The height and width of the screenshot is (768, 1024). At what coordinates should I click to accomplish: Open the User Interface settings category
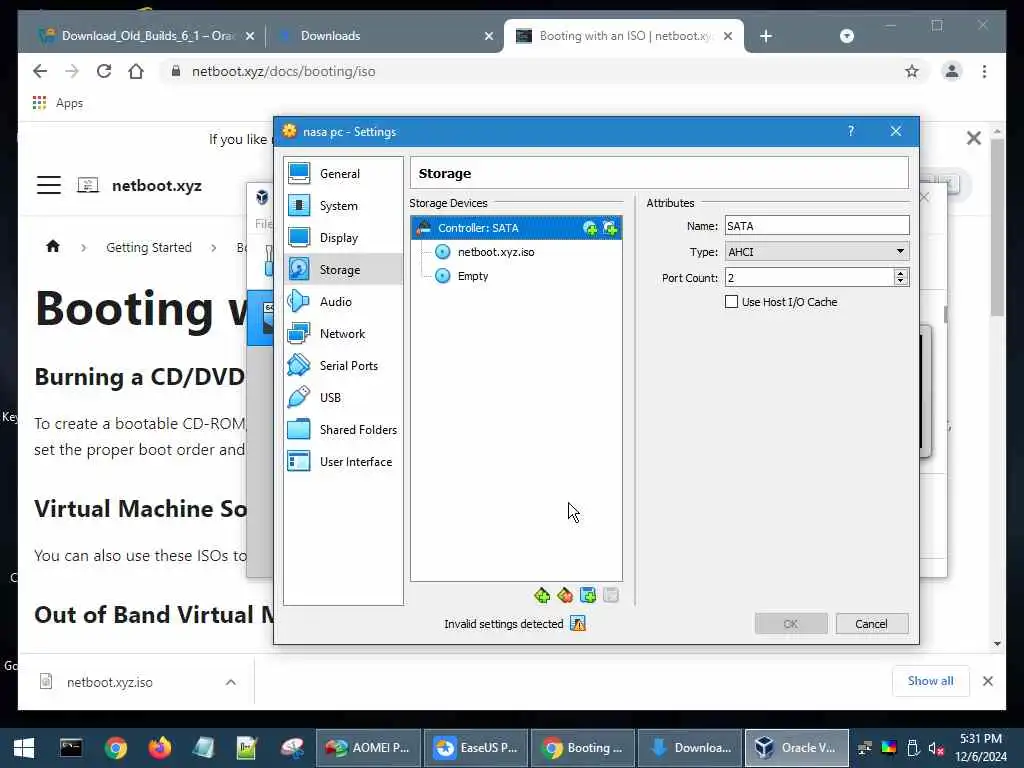[343, 462]
